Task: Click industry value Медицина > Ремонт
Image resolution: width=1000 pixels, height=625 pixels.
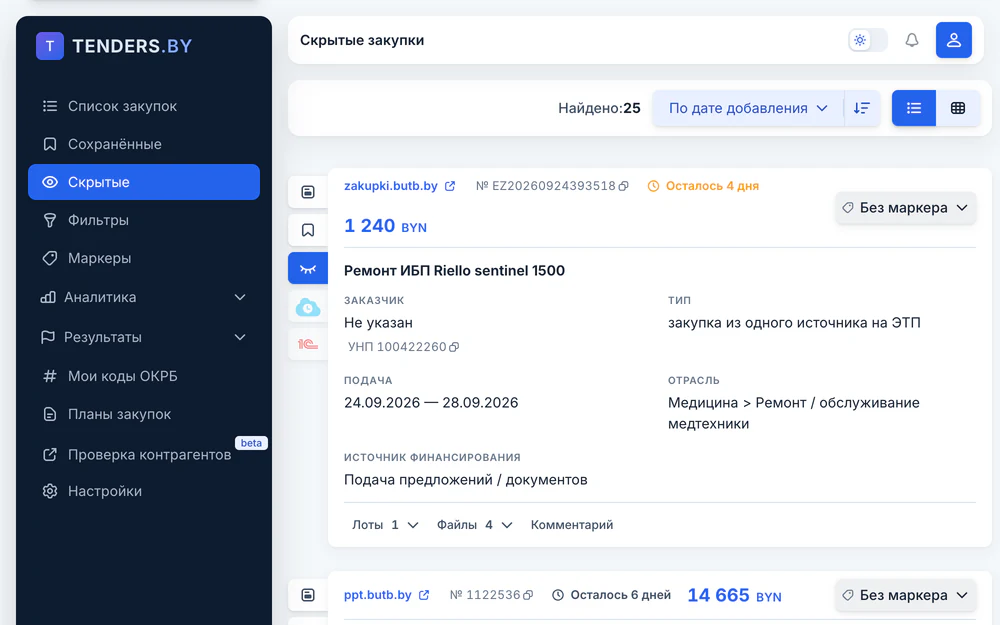Action: [793, 413]
